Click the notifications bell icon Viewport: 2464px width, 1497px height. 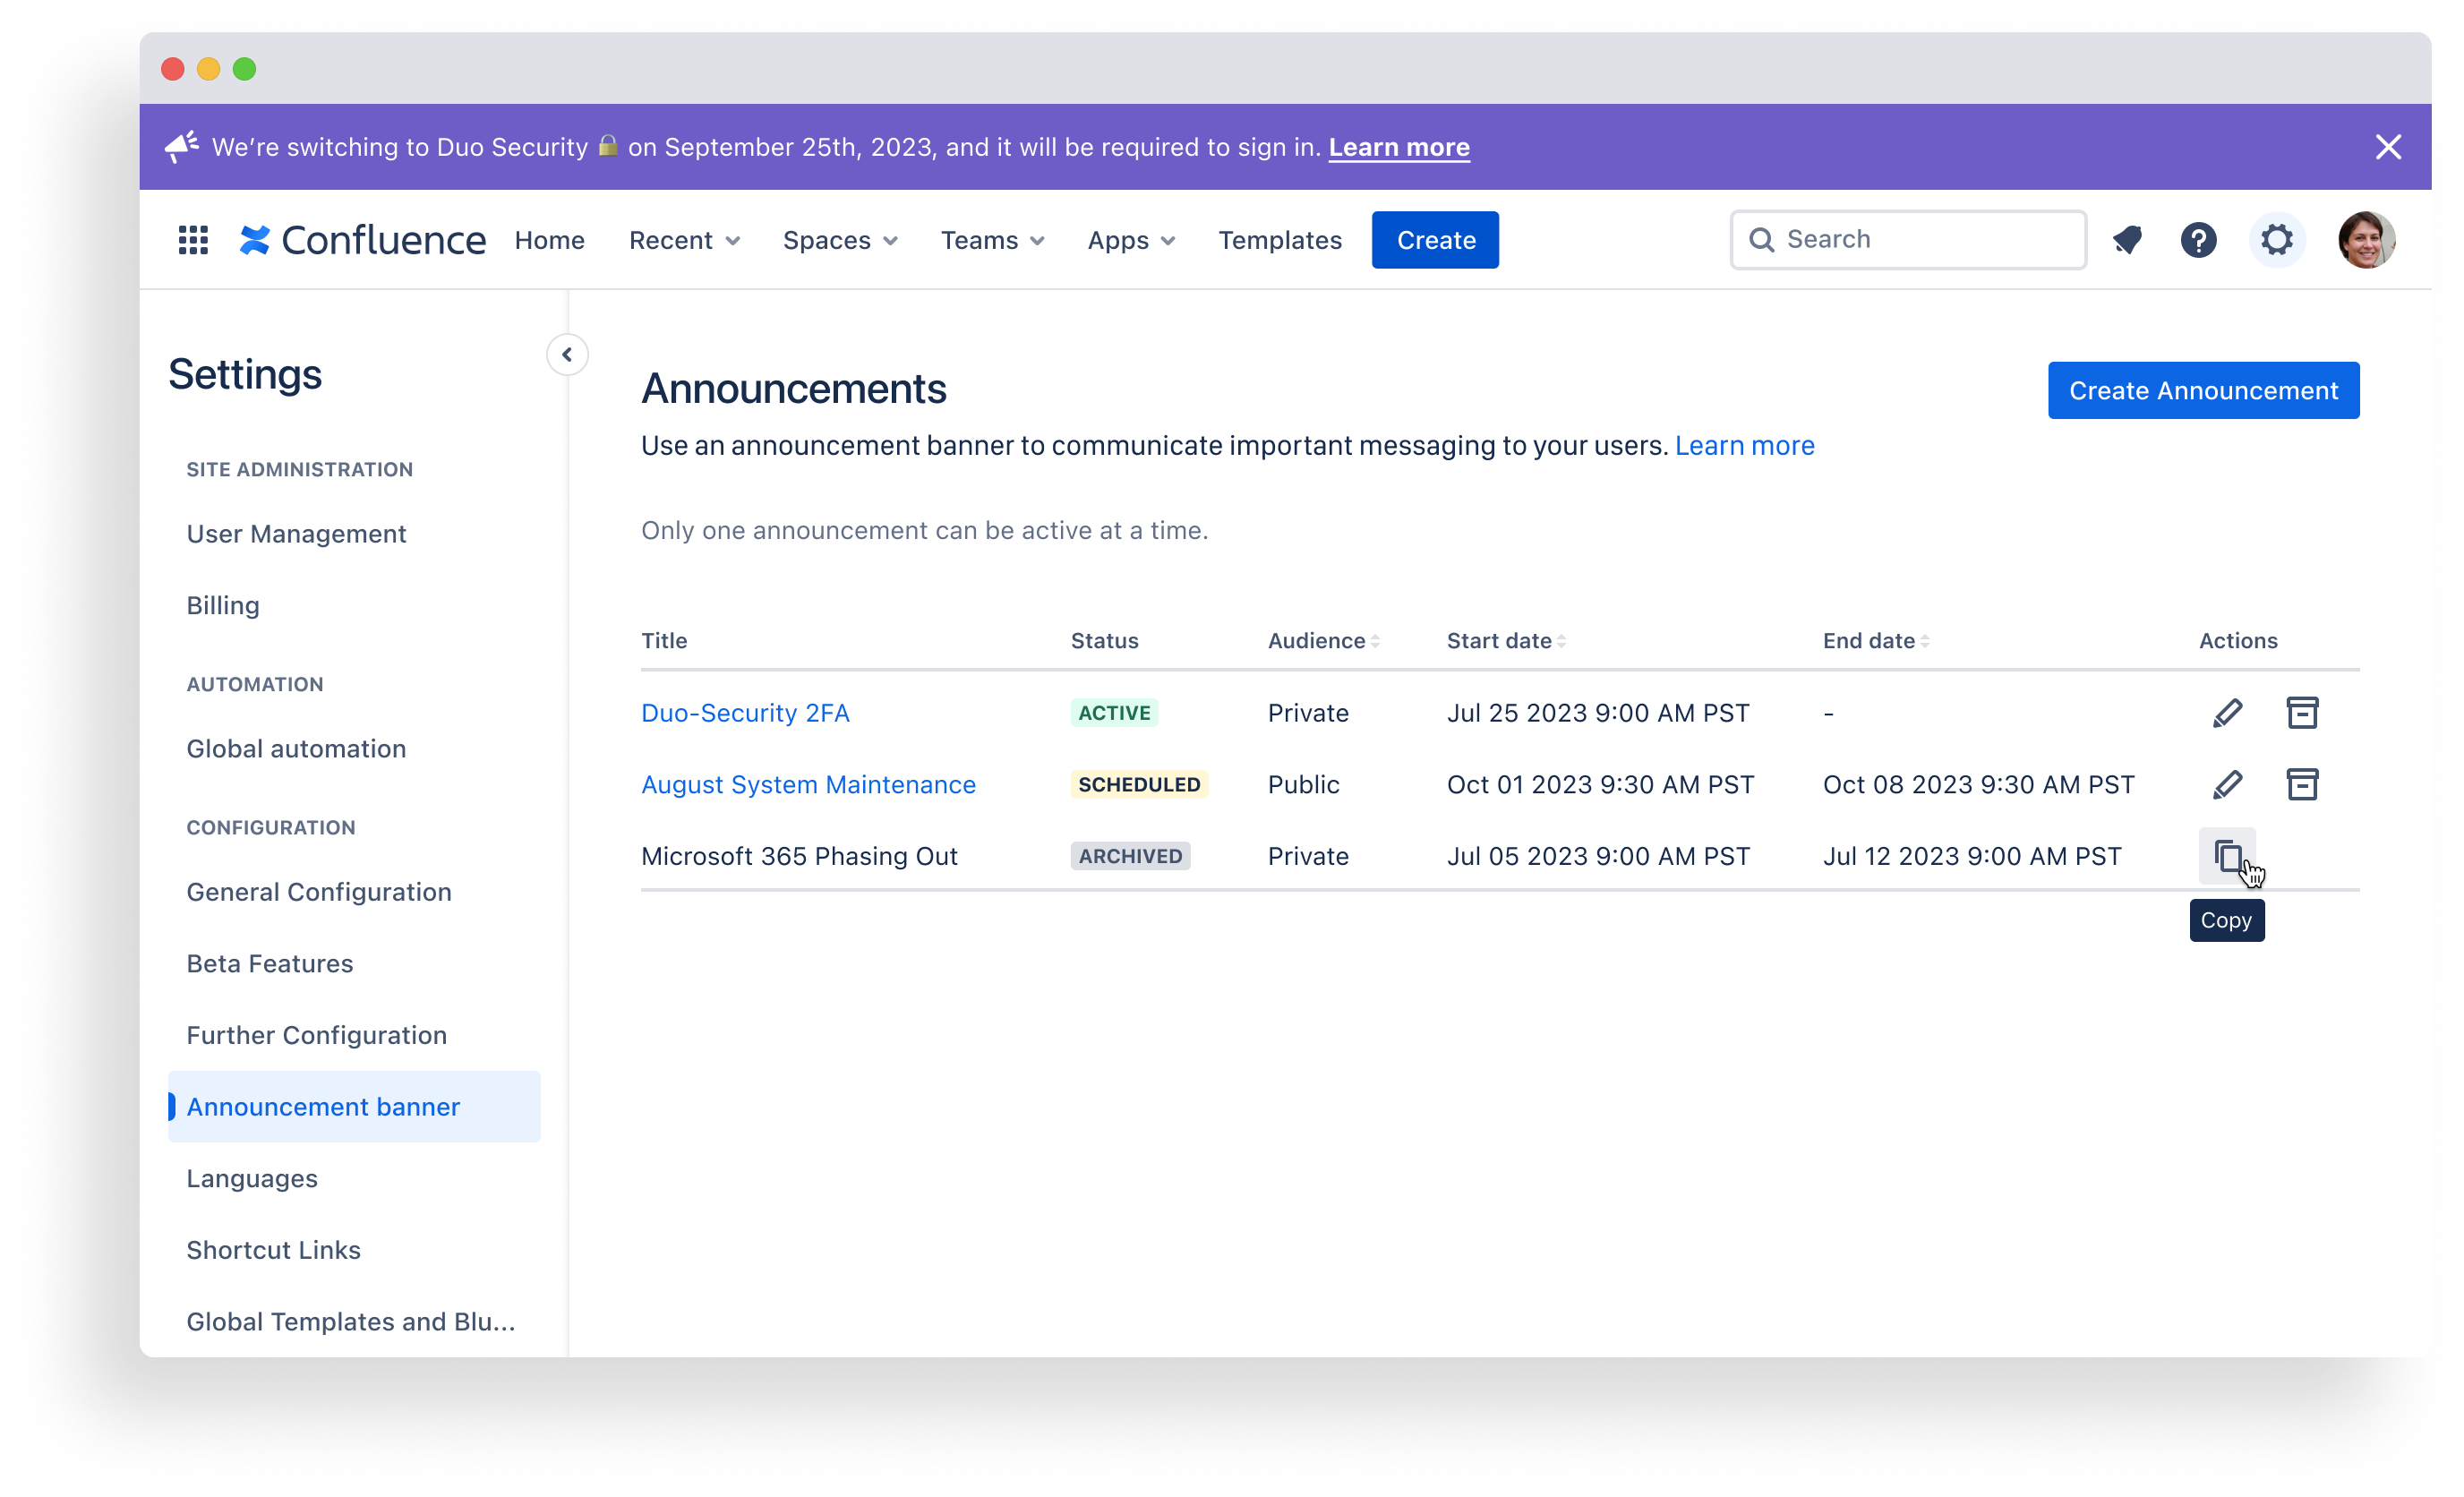[x=2128, y=239]
